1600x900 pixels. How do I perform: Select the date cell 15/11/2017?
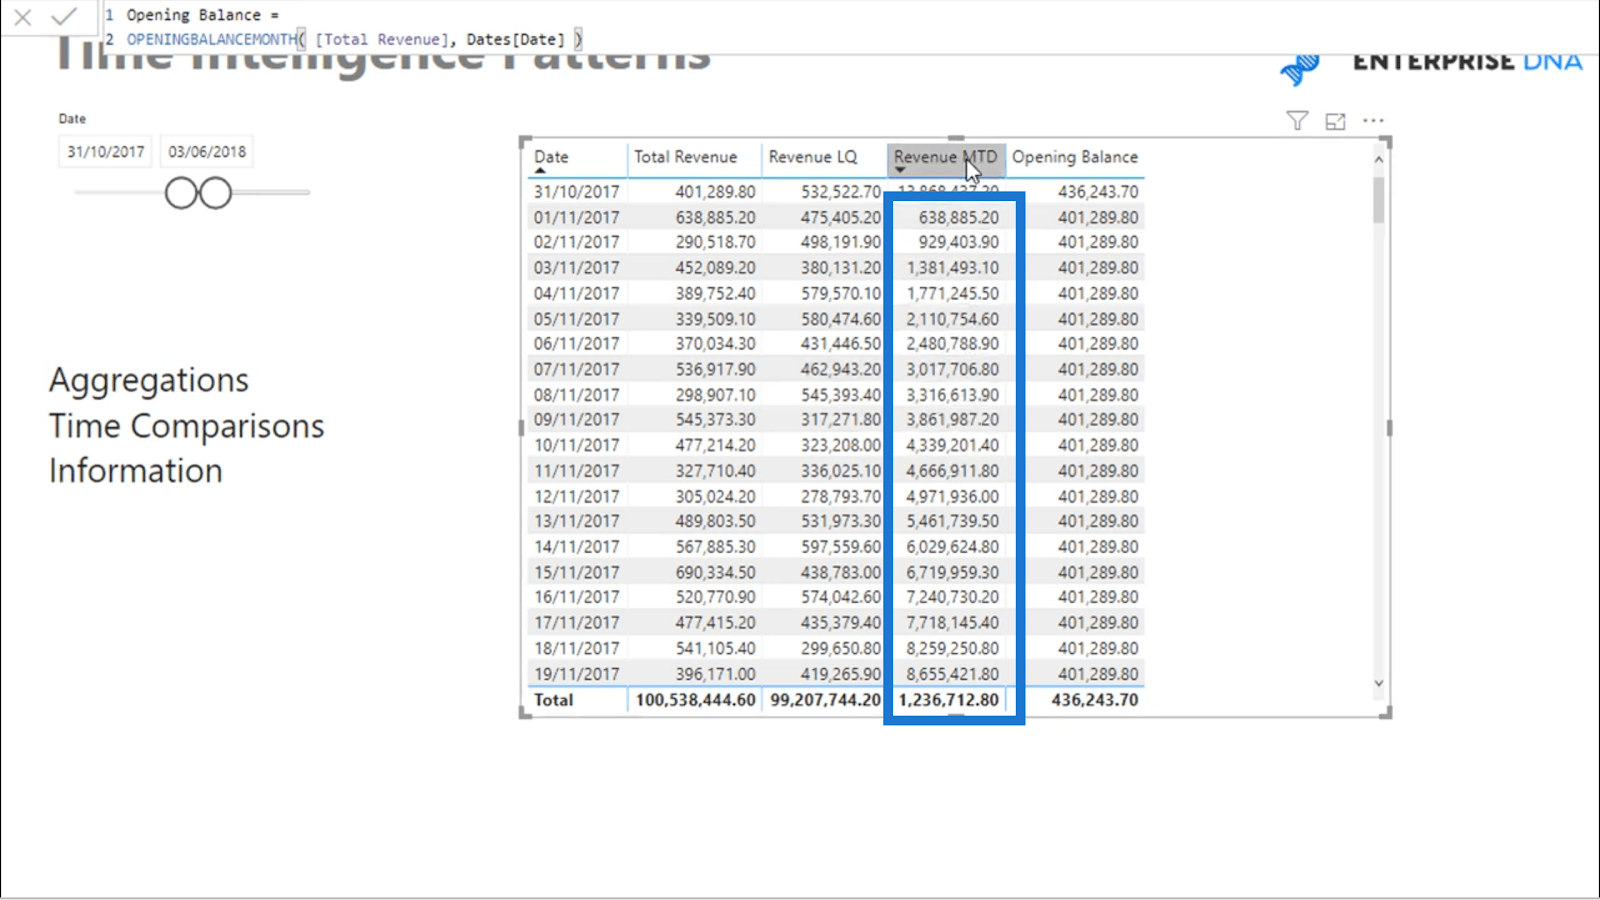tap(576, 573)
